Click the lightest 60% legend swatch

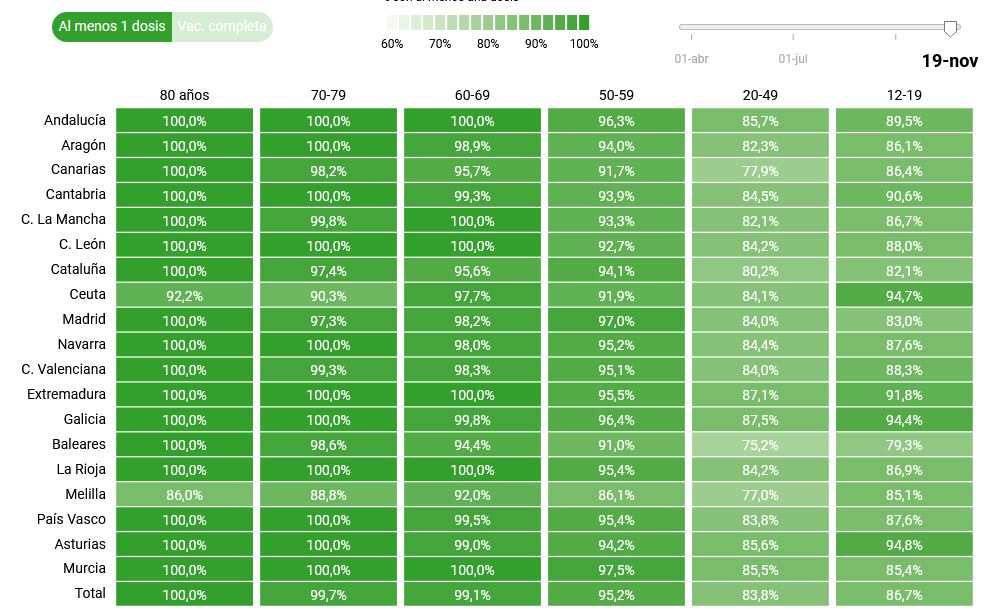coord(392,22)
